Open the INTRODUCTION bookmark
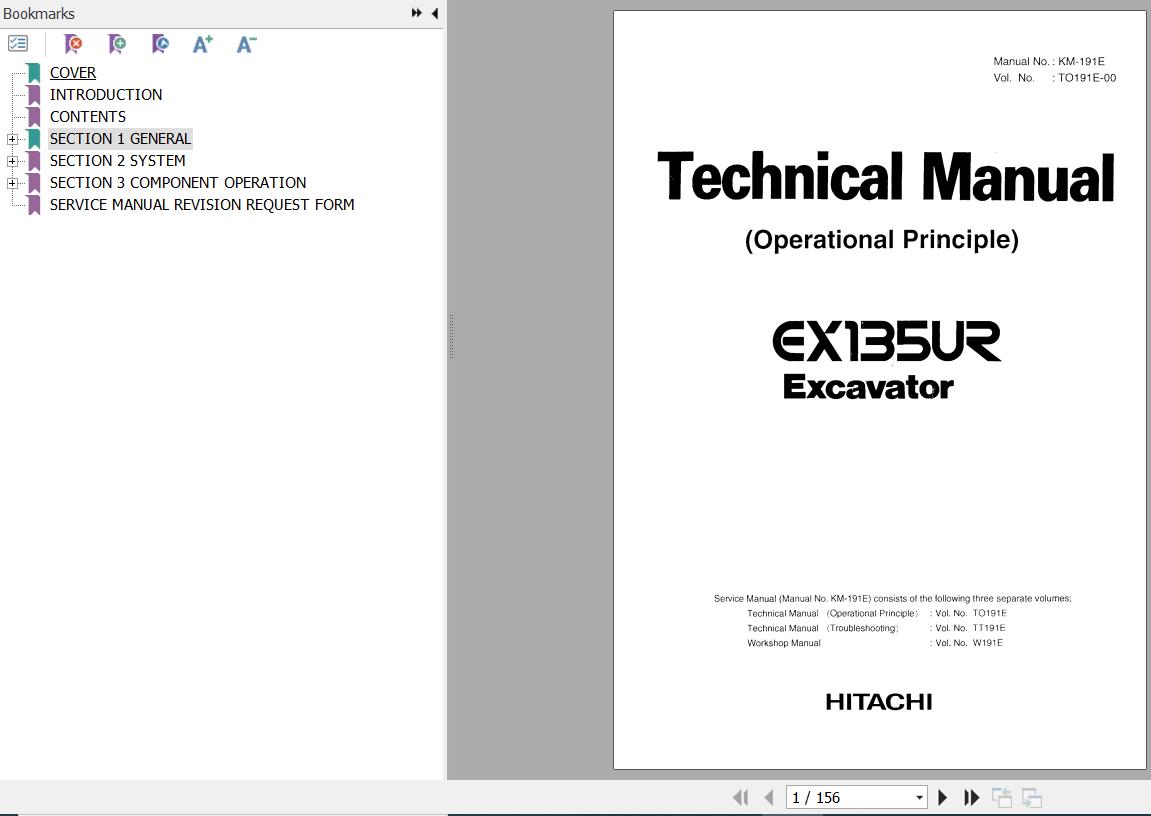The height and width of the screenshot is (816, 1151). click(106, 95)
